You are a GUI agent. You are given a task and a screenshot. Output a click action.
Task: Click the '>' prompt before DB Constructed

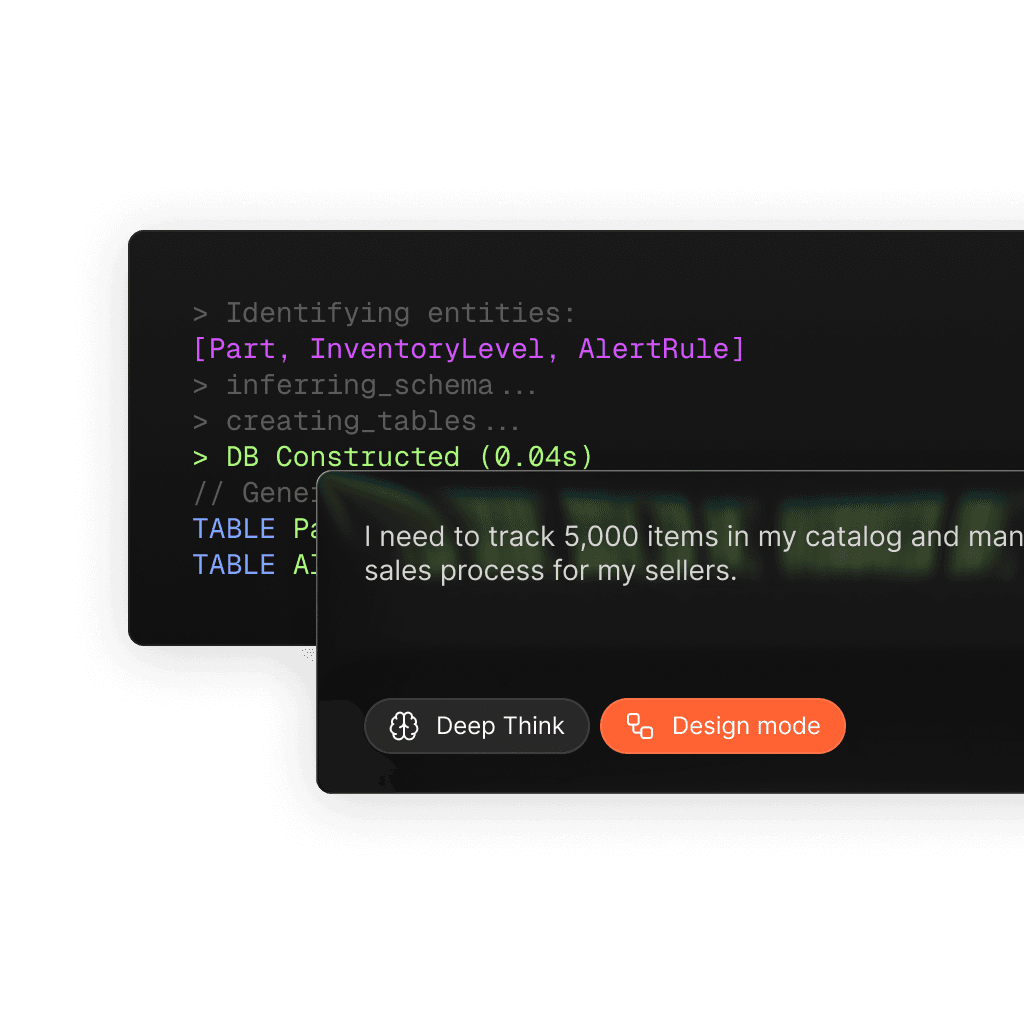[201, 457]
